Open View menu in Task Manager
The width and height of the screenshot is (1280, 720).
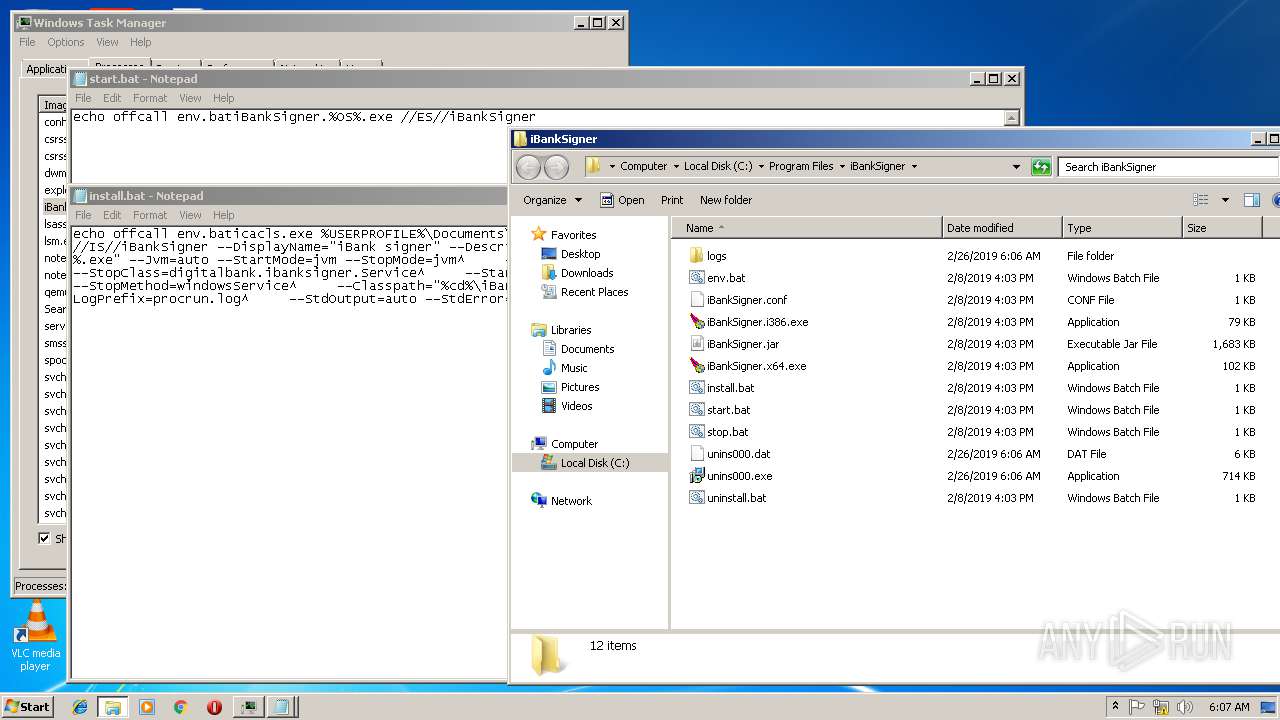coord(107,42)
